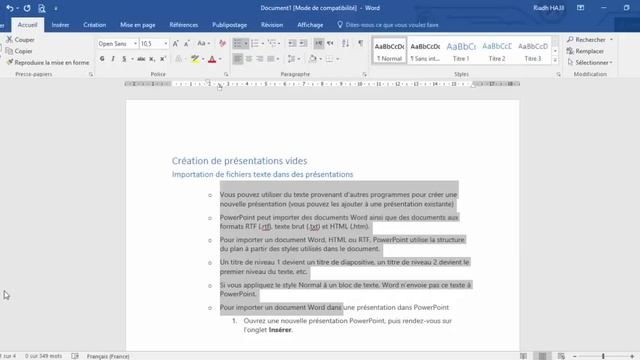The width and height of the screenshot is (640, 360).
Task: Switch to the Mise en page tab
Action: coord(138,25)
